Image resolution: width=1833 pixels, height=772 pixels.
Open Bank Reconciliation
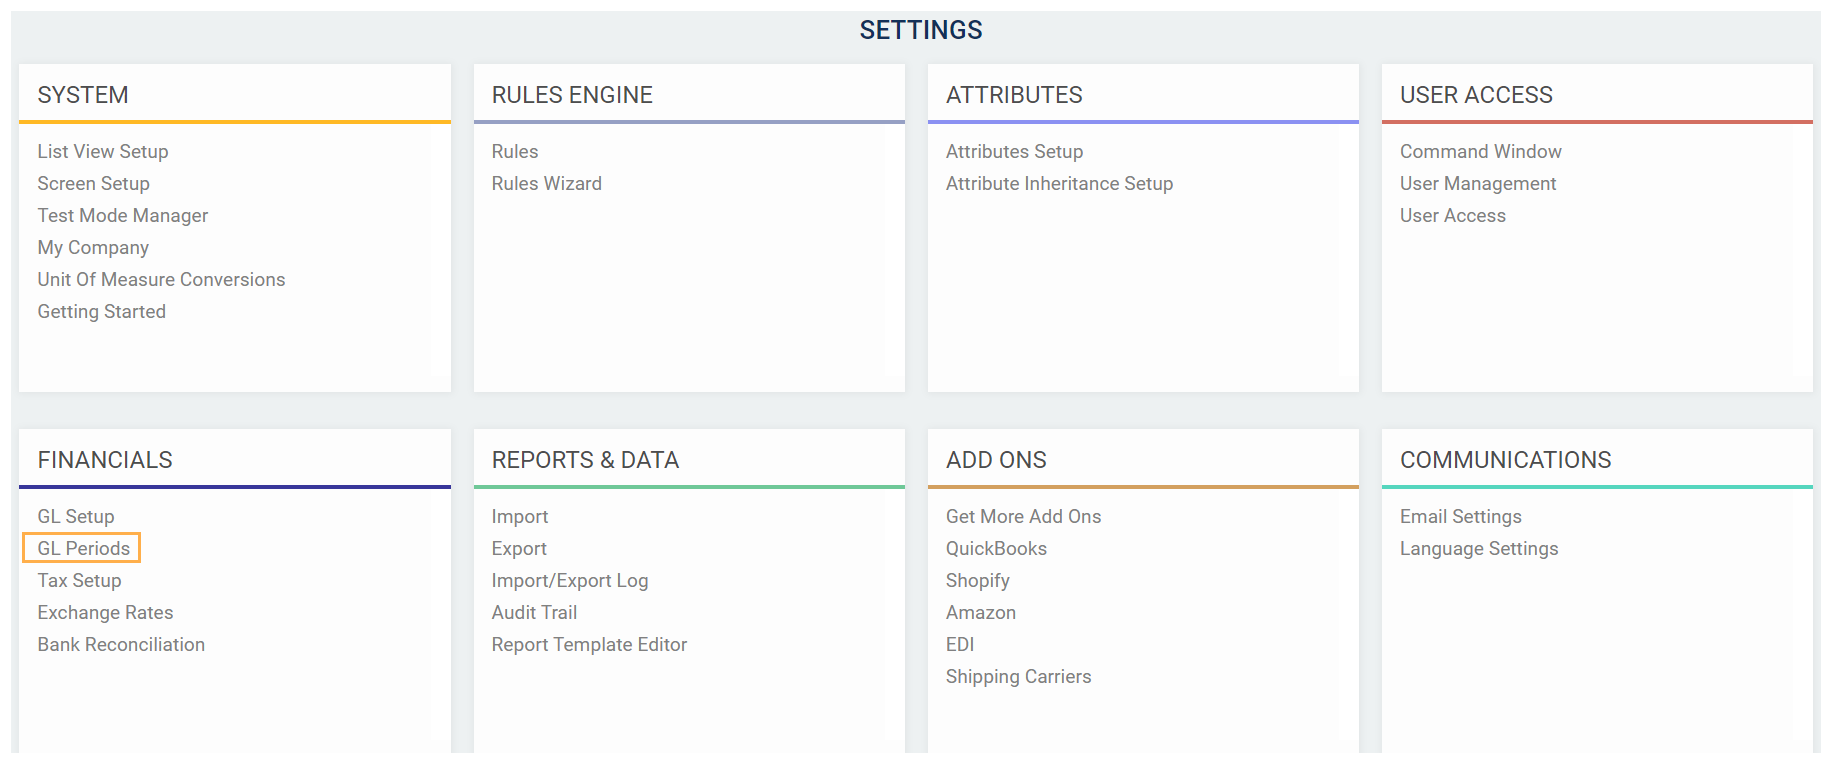coord(121,644)
